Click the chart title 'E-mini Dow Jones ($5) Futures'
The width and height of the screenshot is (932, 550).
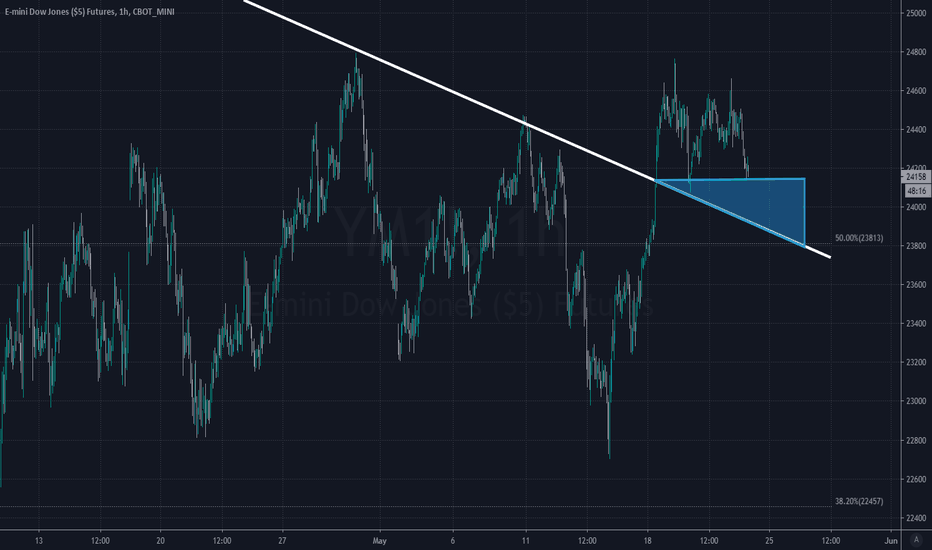point(60,11)
